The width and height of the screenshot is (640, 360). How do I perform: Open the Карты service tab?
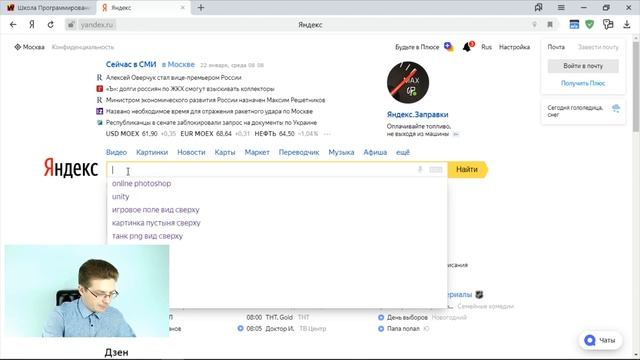coord(225,152)
